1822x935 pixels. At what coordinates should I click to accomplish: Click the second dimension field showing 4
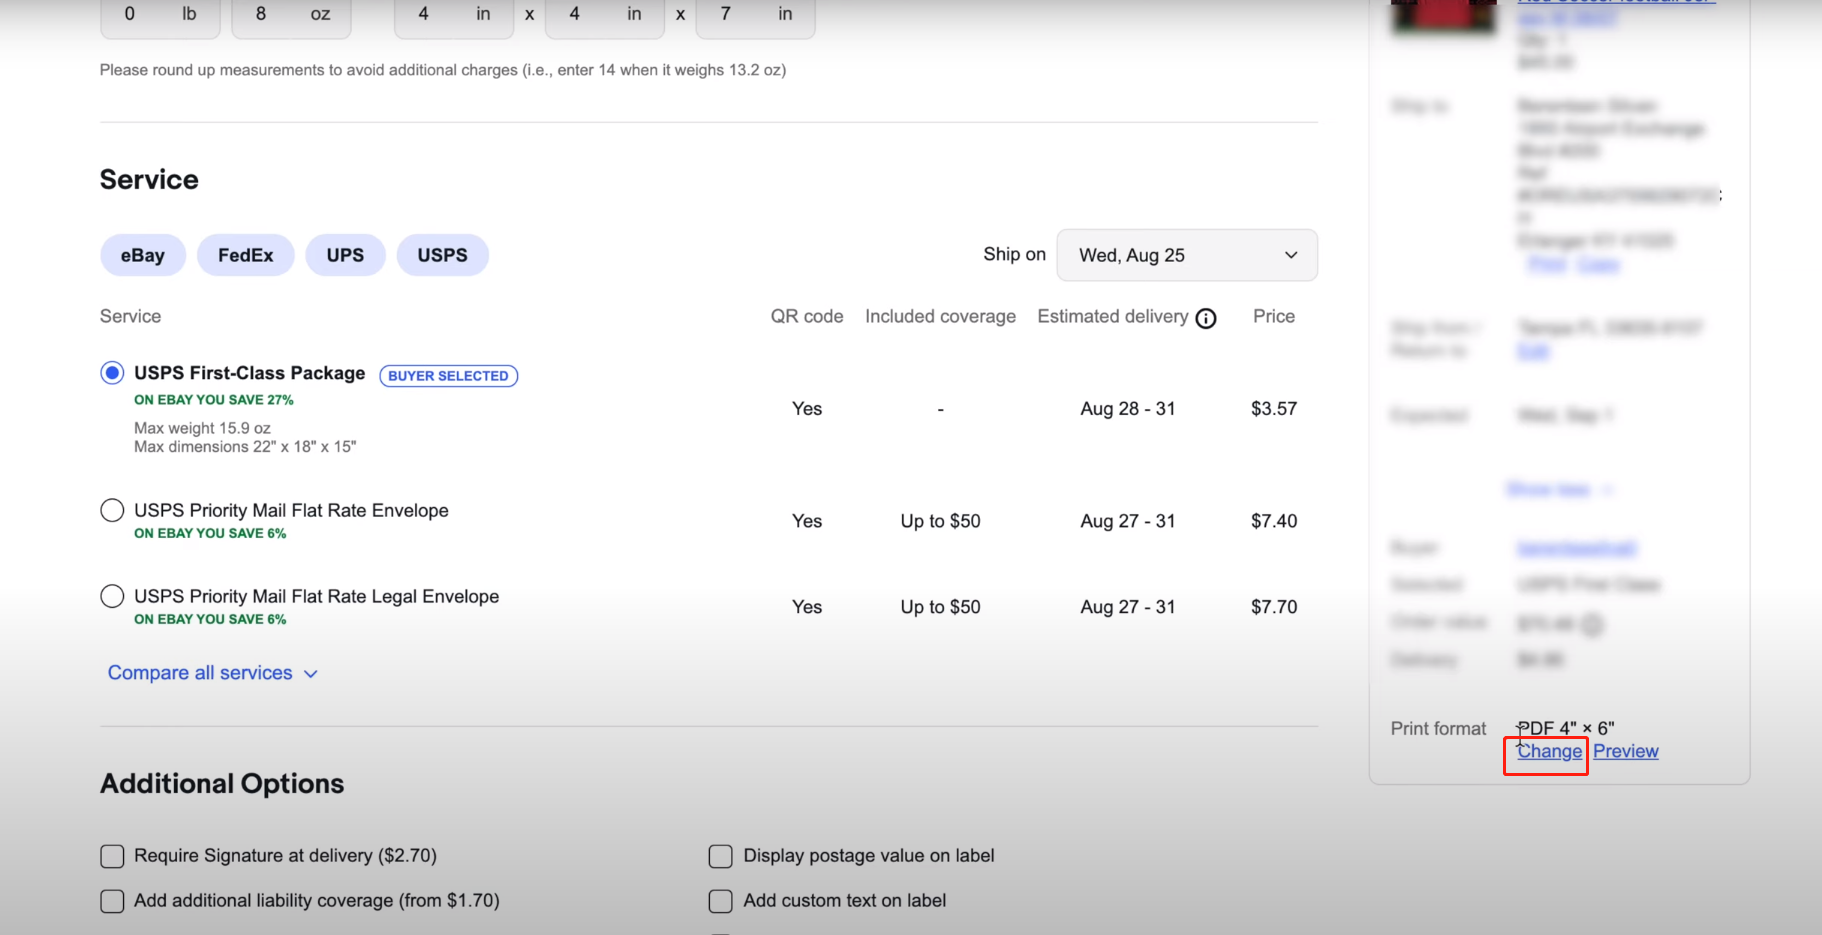point(605,17)
